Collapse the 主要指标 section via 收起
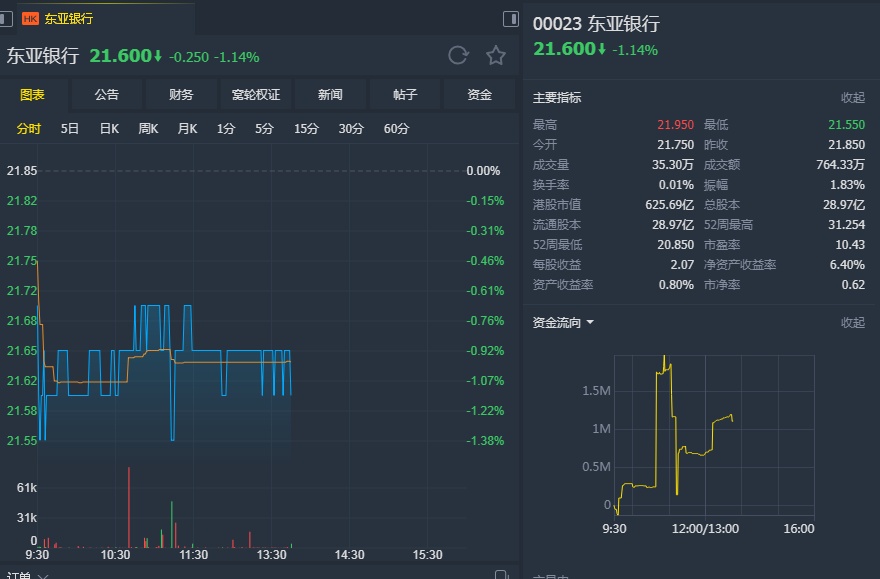This screenshot has width=880, height=579. point(852,98)
